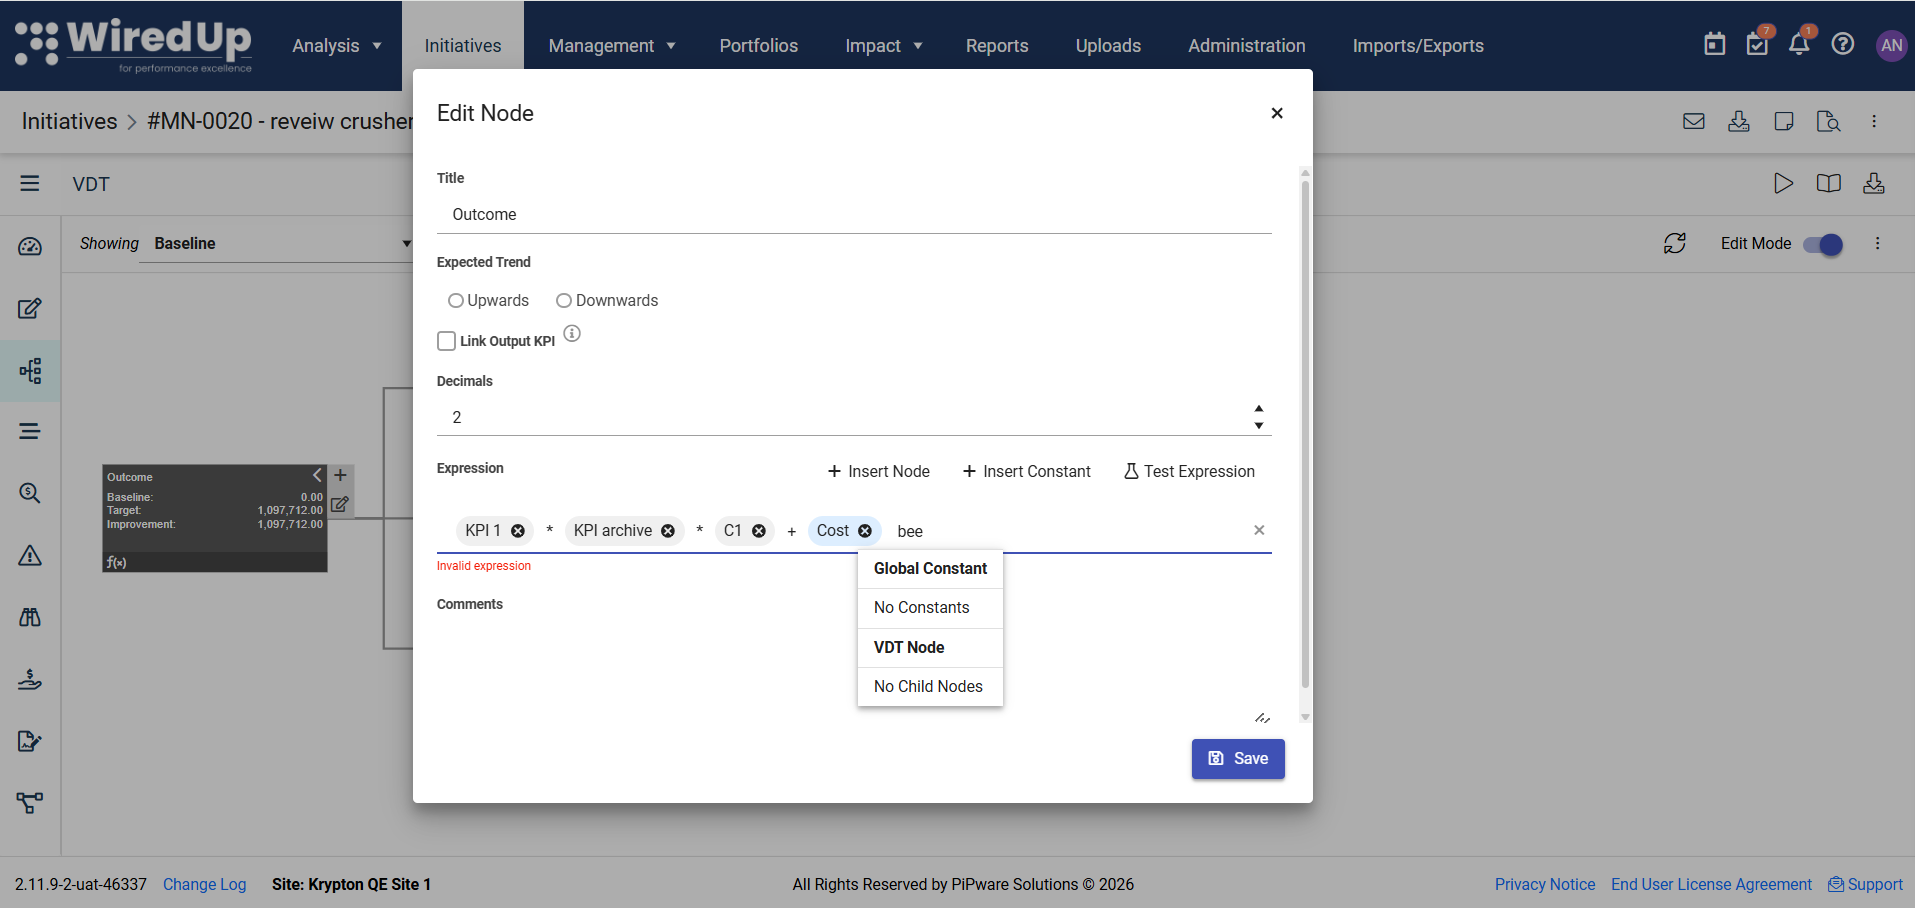
Task: Go to the Initiatives tab
Action: point(463,46)
